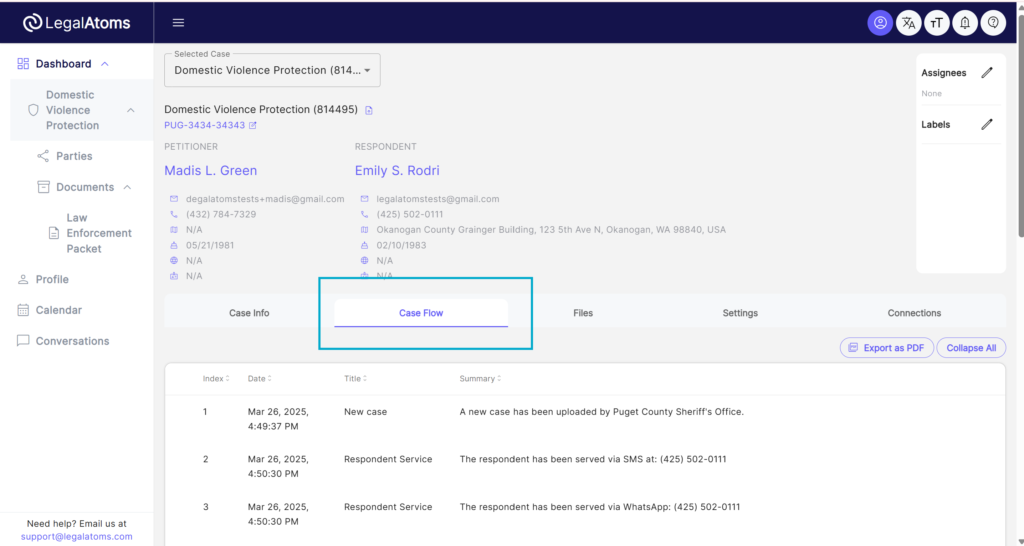1024x546 pixels.
Task: Click the Profile person icon
Action: pyautogui.click(x=23, y=280)
